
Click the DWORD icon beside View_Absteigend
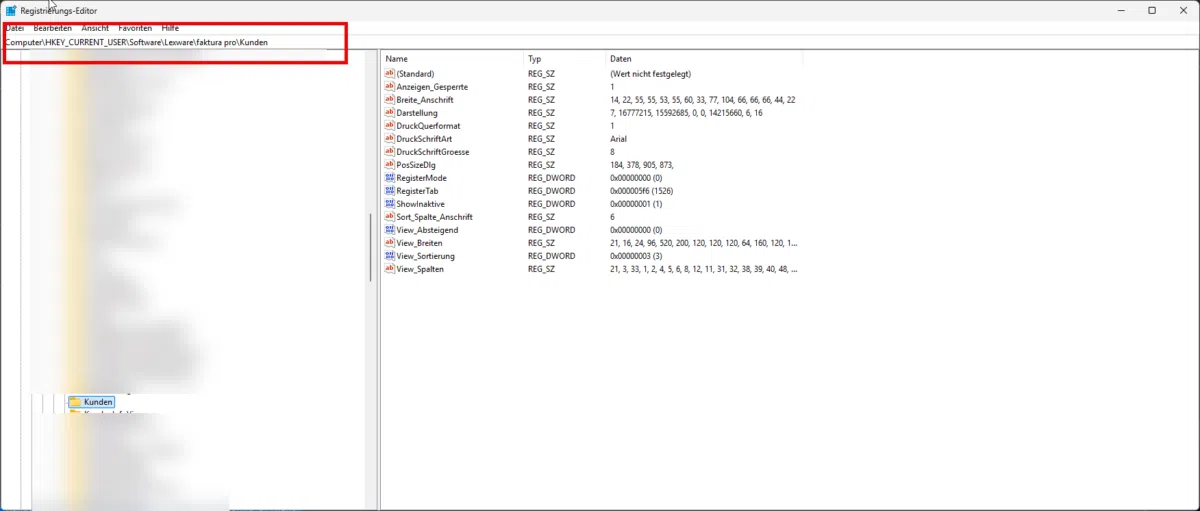click(x=390, y=230)
